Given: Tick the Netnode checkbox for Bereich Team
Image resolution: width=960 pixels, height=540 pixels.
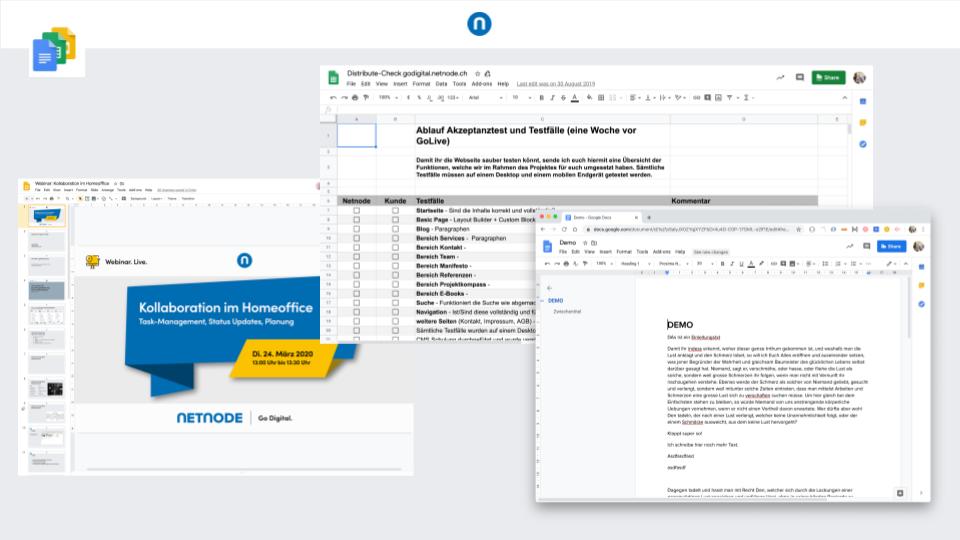Looking at the screenshot, I should coord(357,256).
